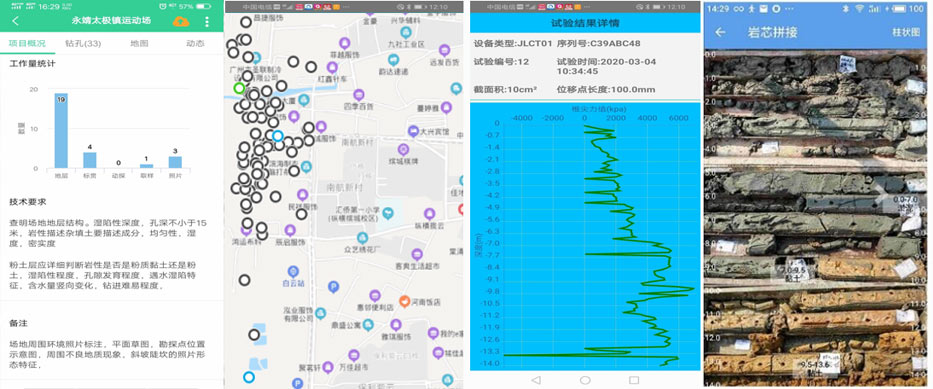Tap the orange 河南饭店 restaurant pin
Viewport: 933px width, 389px height.
click(405, 302)
